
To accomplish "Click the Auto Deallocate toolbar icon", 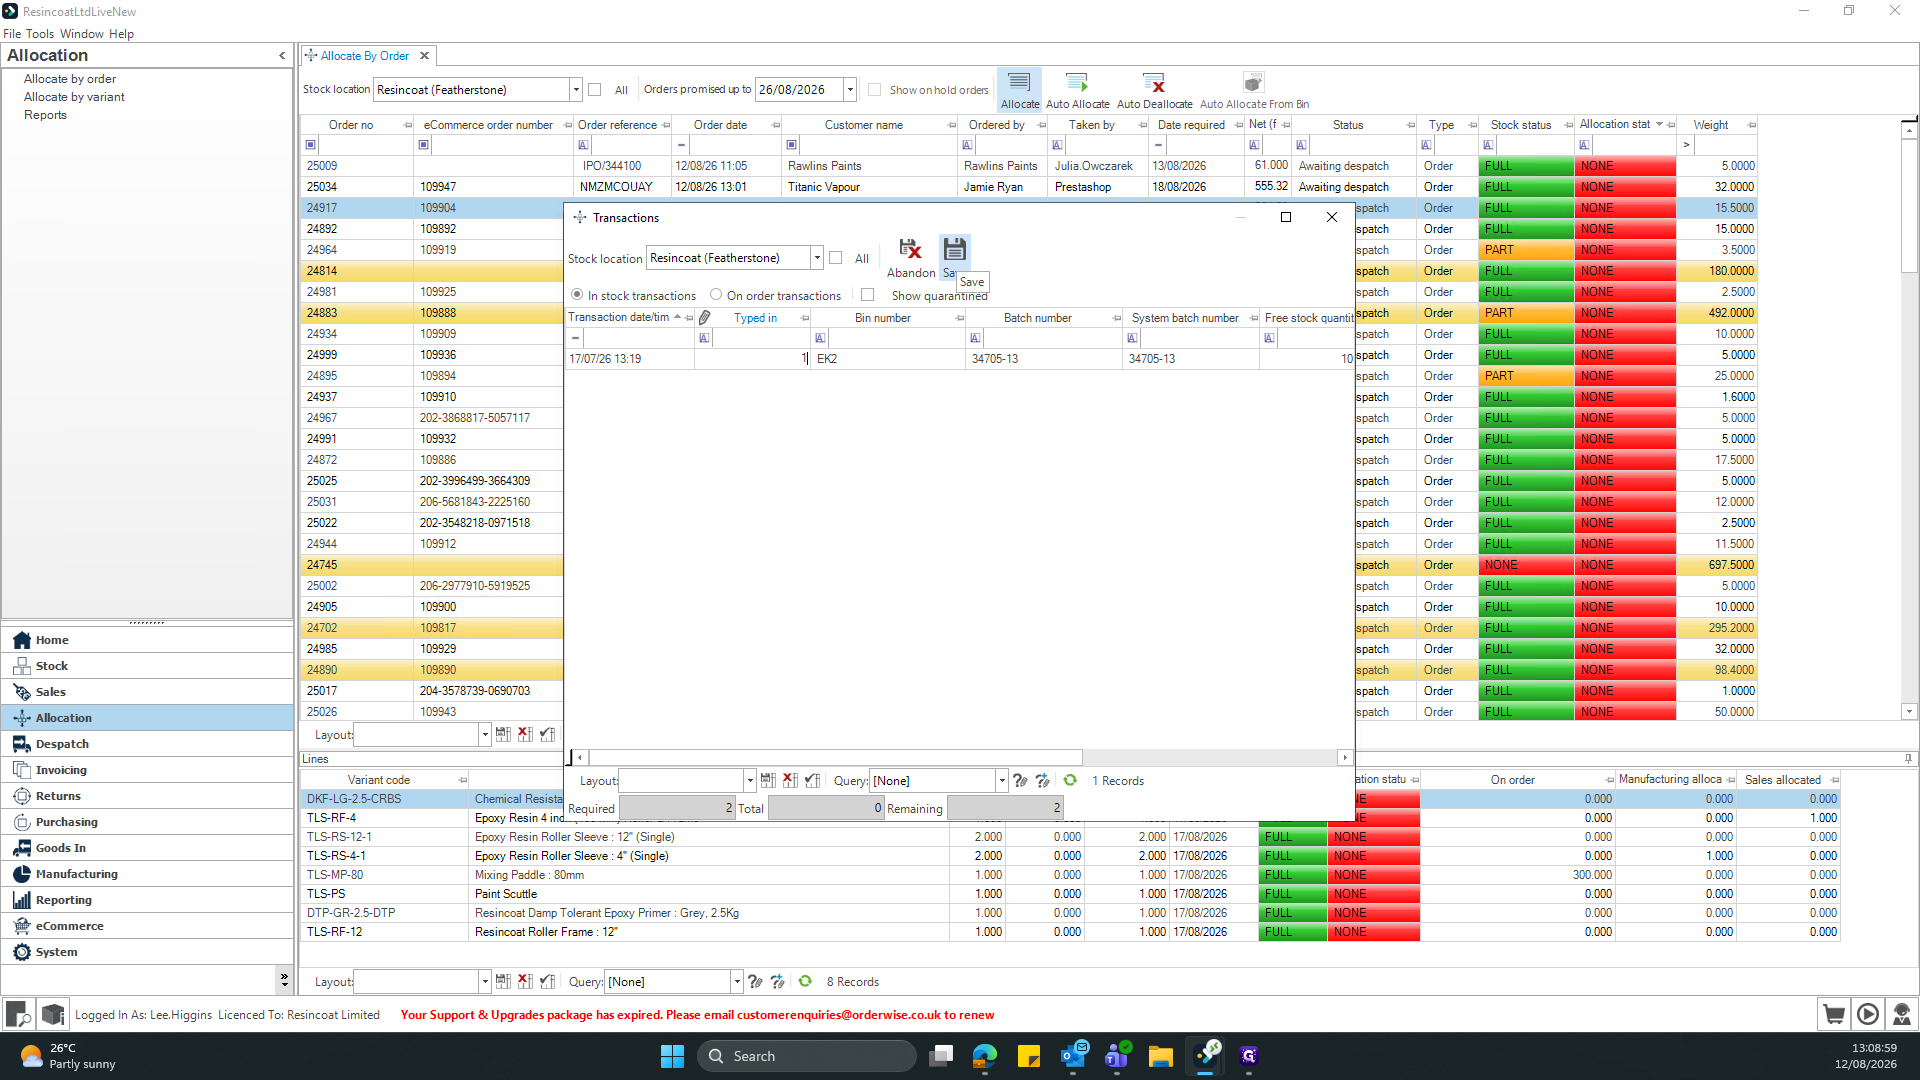I will 1154,89.
